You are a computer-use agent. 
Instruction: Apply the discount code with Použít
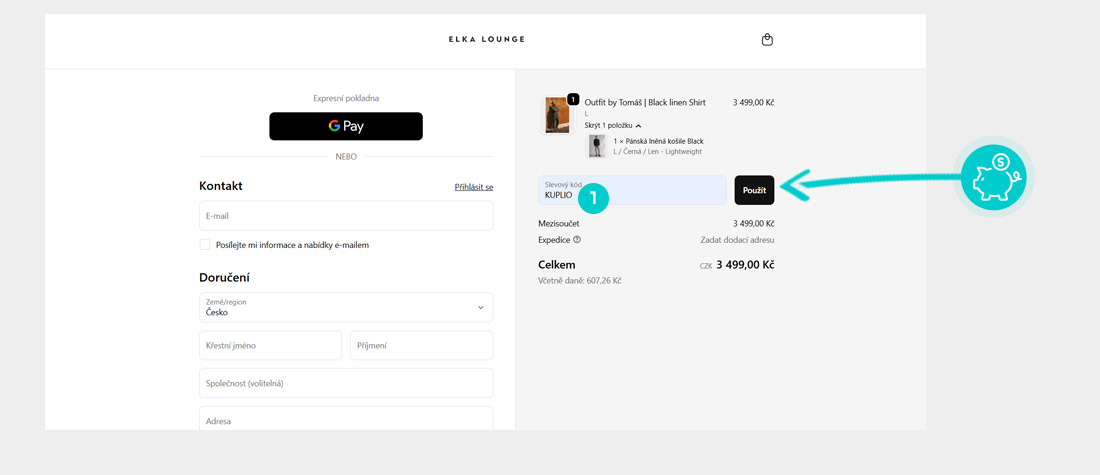pos(754,190)
